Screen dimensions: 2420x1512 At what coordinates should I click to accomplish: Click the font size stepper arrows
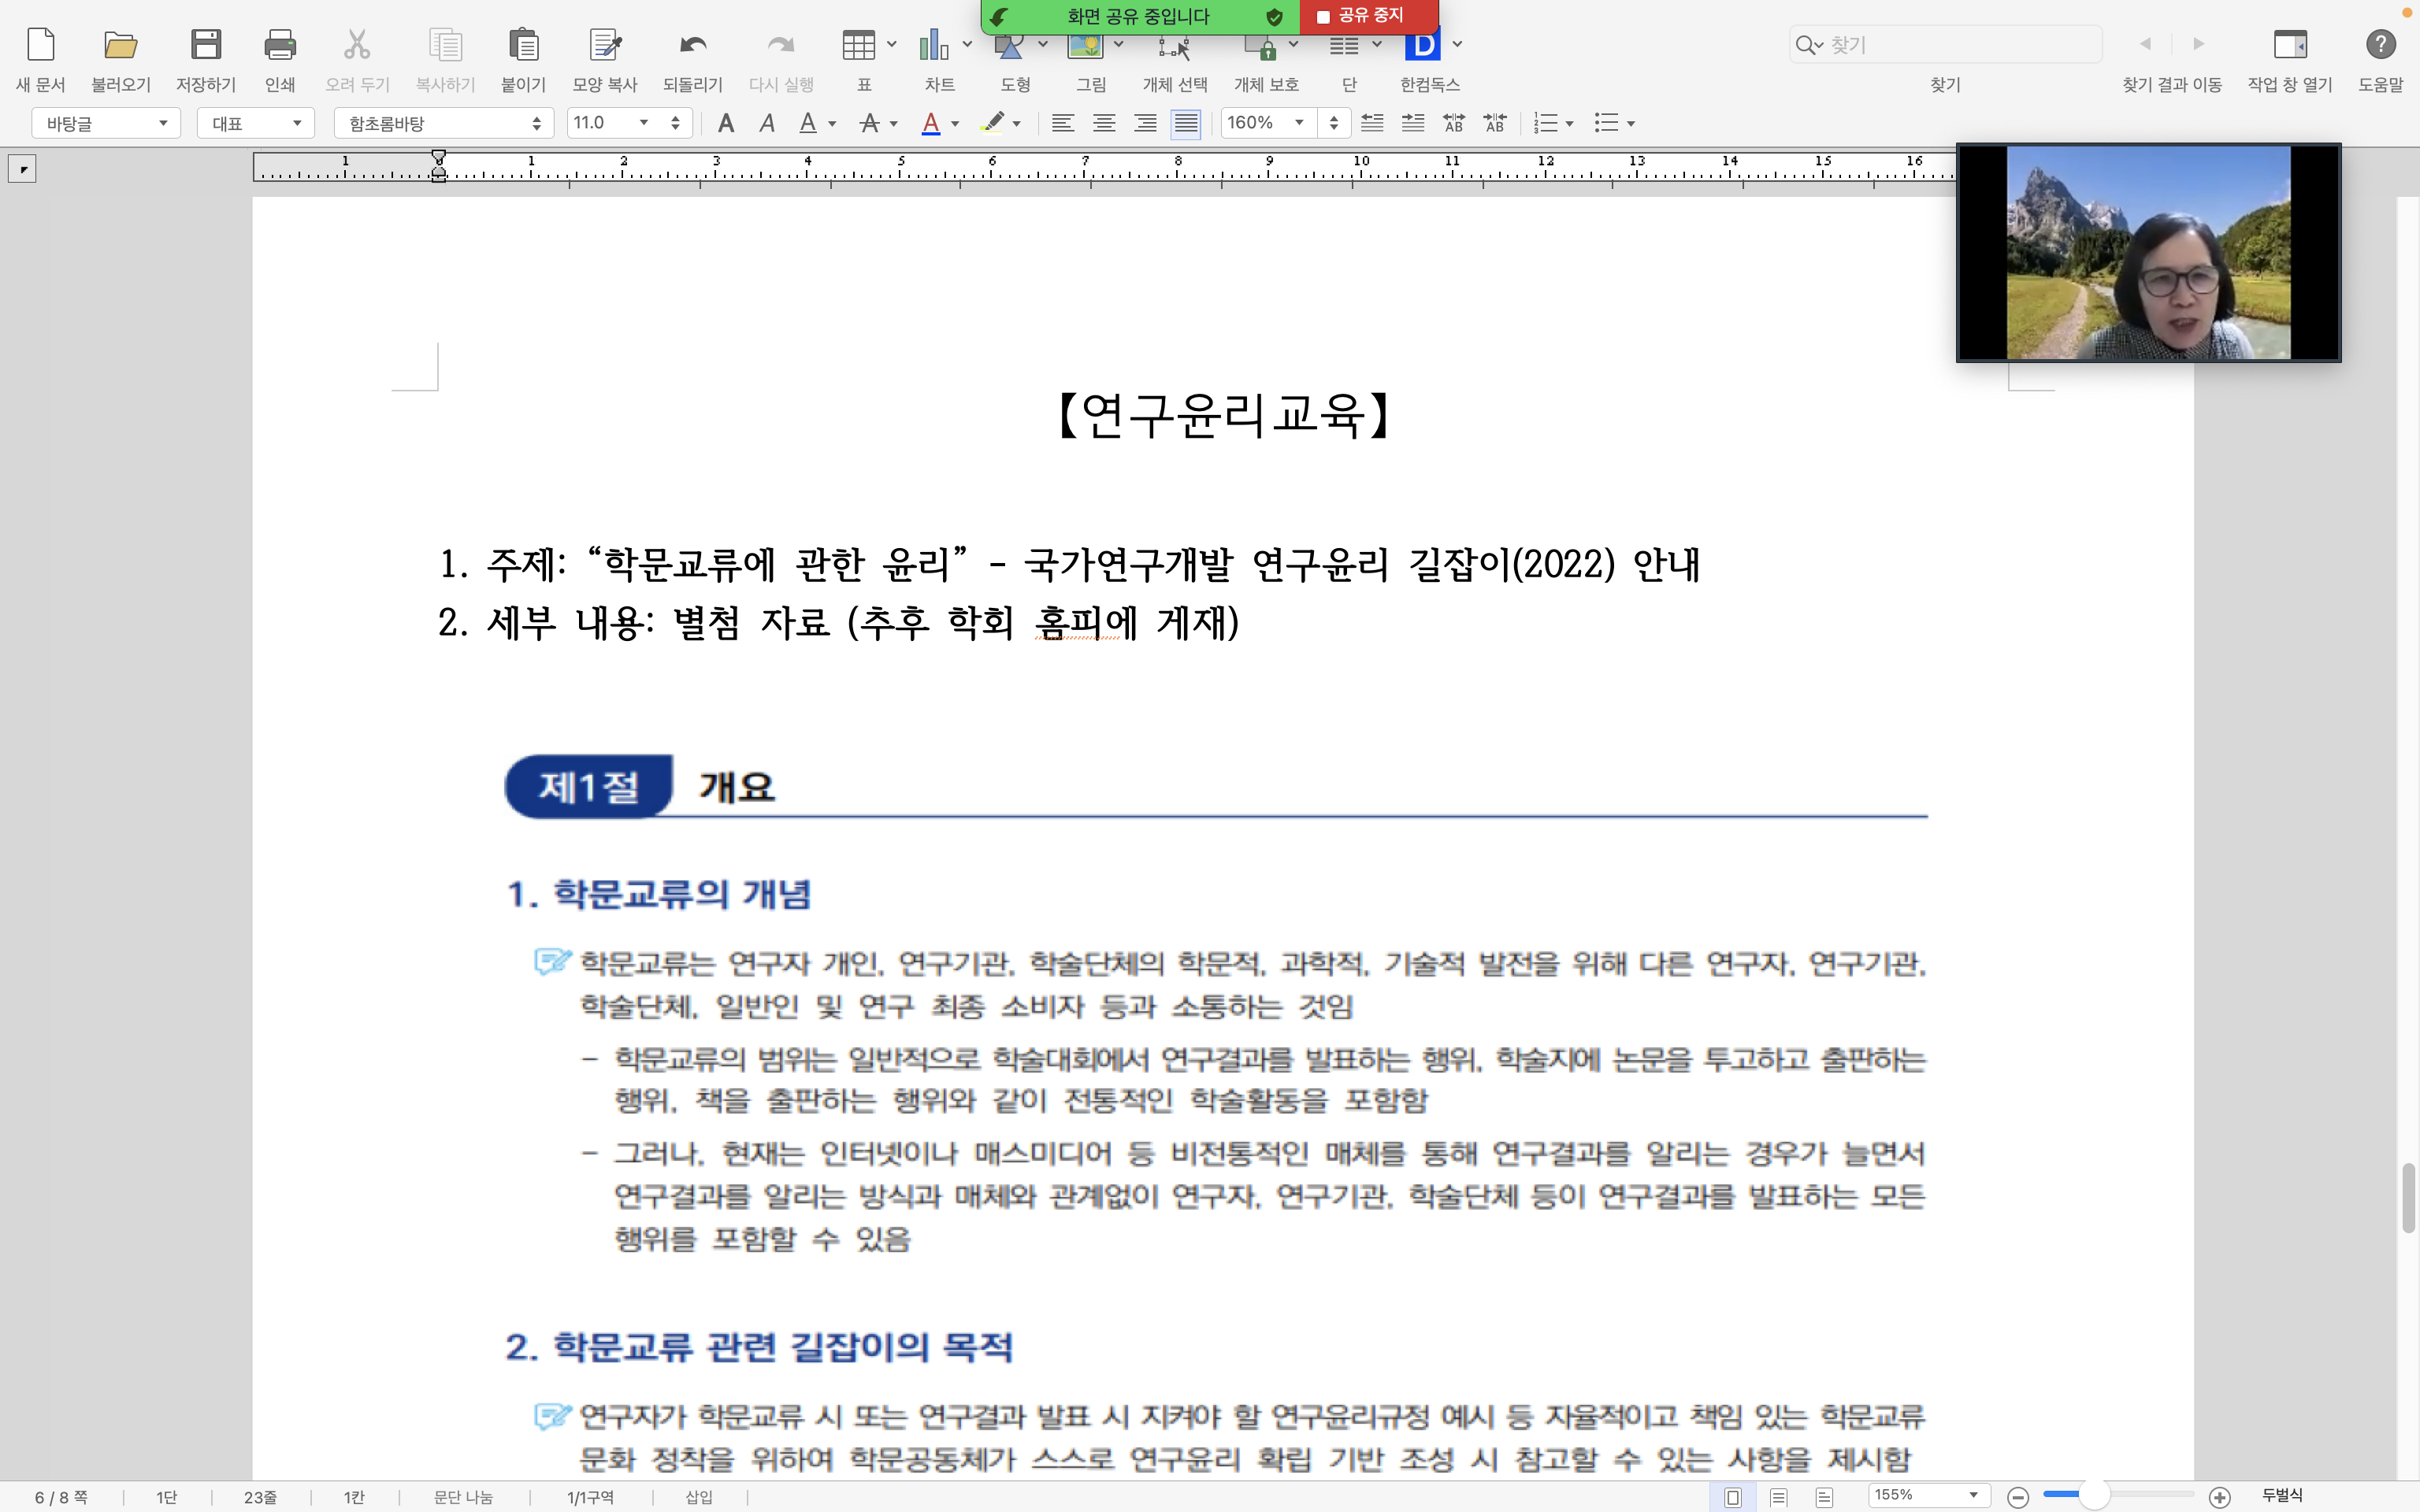pyautogui.click(x=676, y=123)
